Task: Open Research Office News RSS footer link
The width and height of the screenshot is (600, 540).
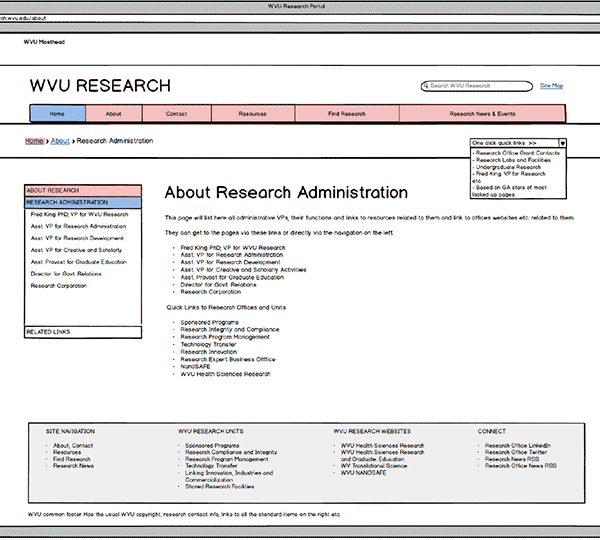Action: 521,466
